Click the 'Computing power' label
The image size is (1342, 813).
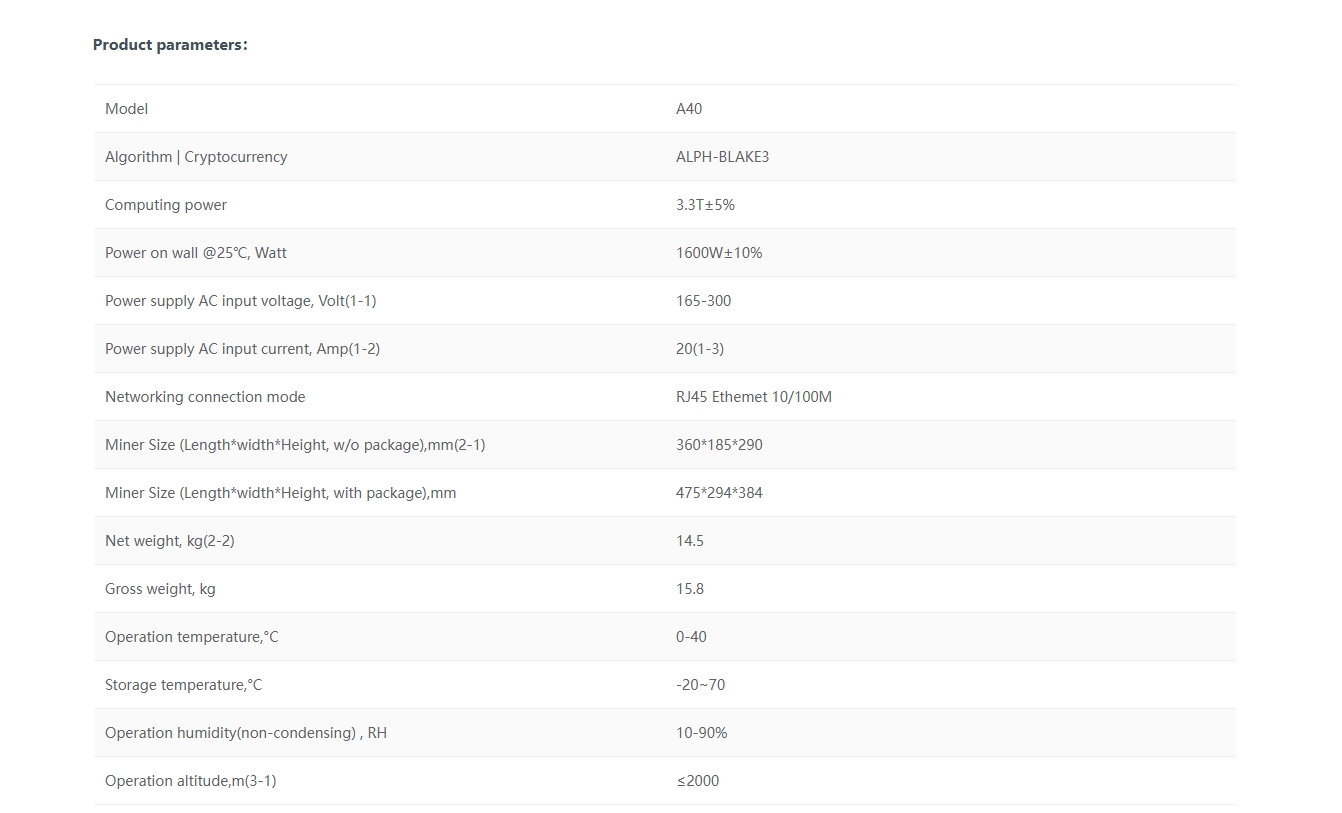coord(166,205)
